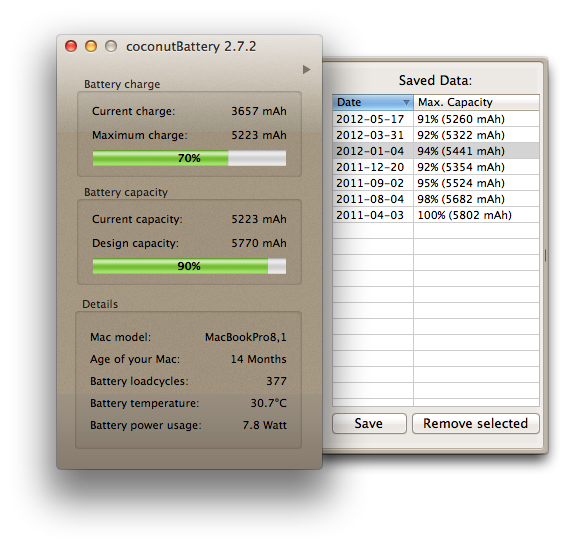Click the coconutBattery 2.7.2 title bar
Screen dimensions: 564x548
tap(191, 47)
